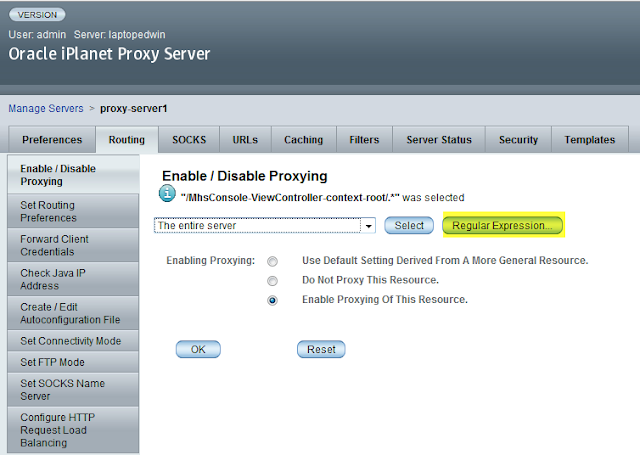640x455 pixels.
Task: Open Set FTP Mode
Action: click(x=73, y=362)
